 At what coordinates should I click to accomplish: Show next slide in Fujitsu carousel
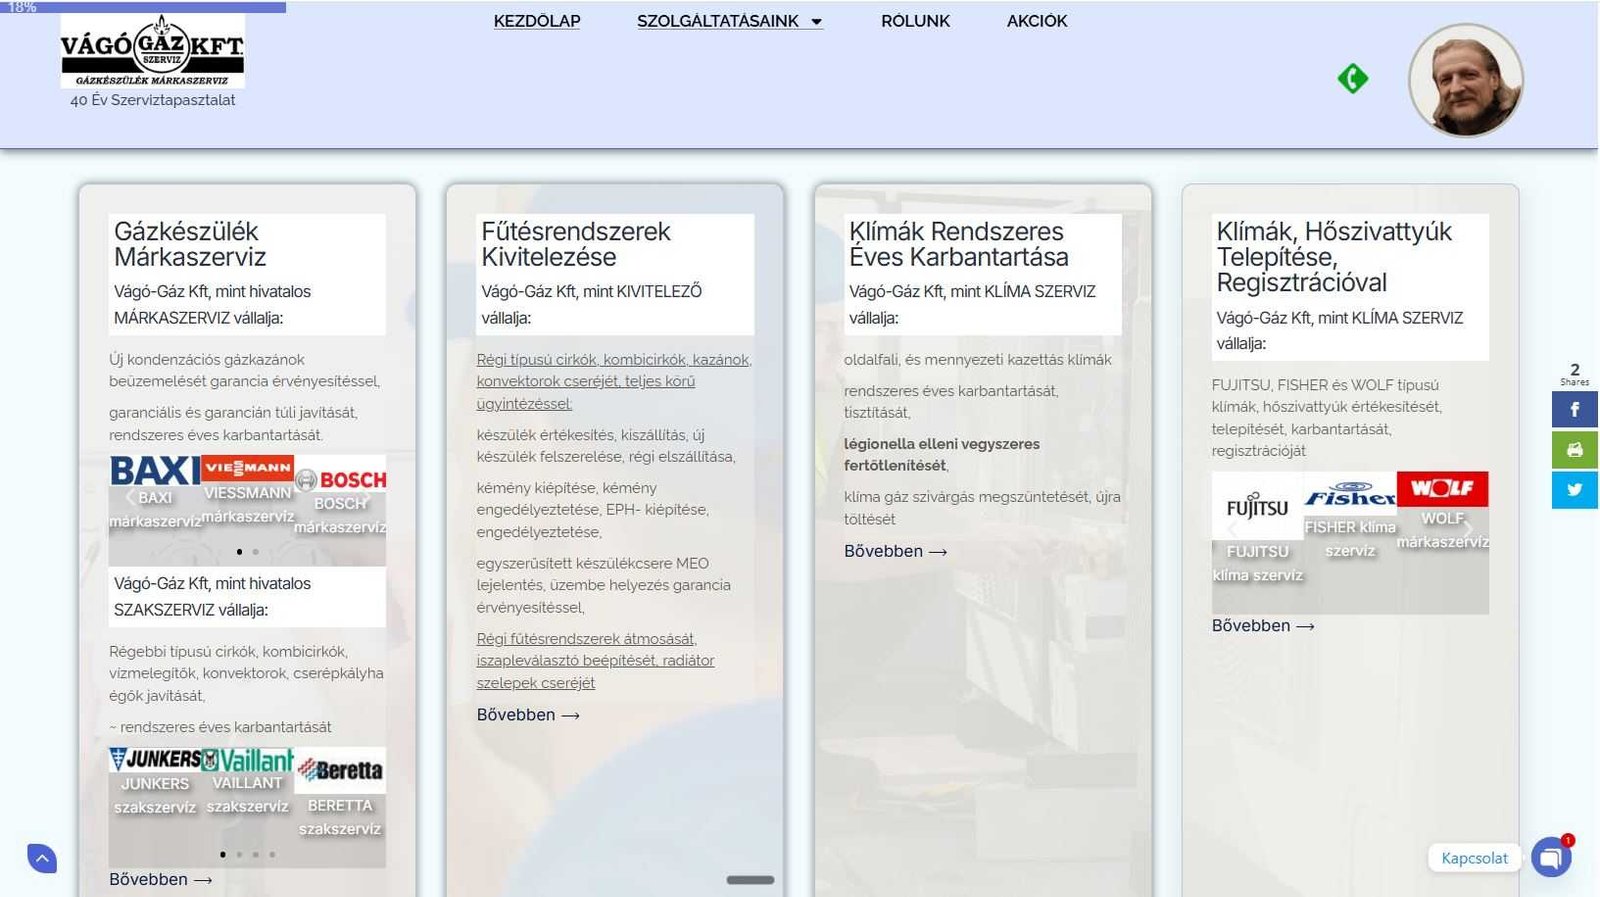click(1467, 529)
